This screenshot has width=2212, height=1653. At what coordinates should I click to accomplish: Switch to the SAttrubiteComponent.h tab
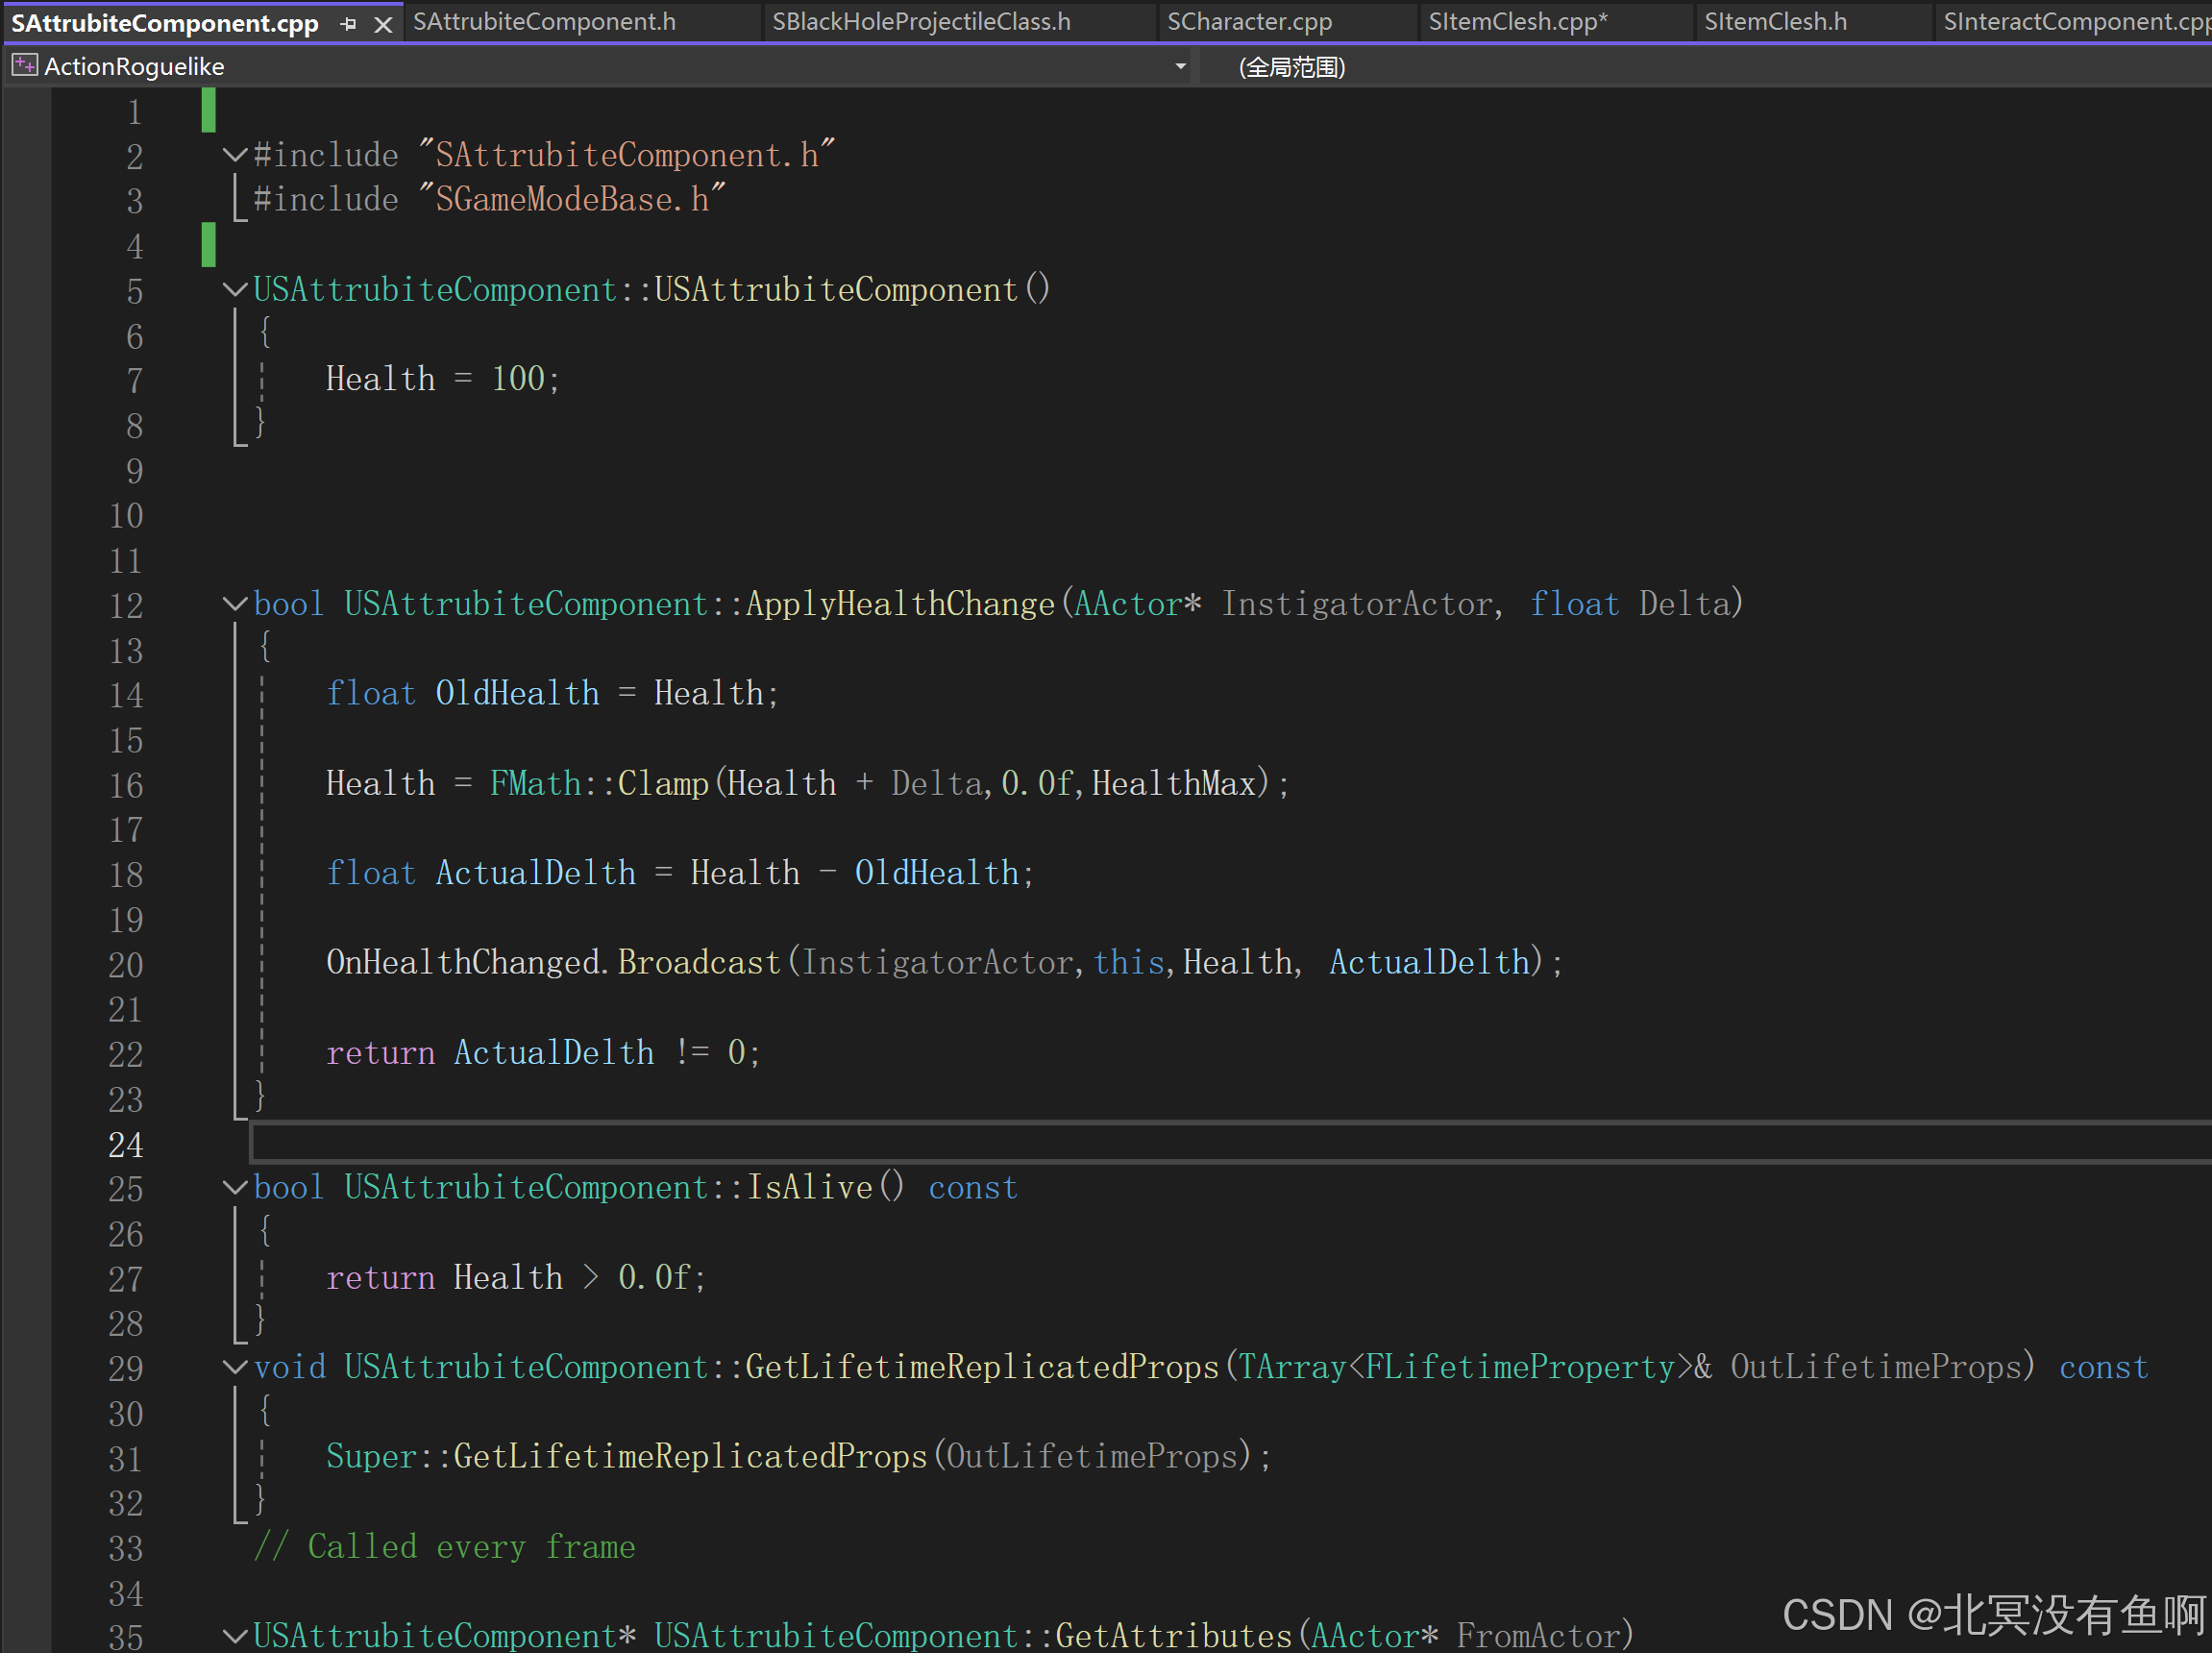click(544, 21)
